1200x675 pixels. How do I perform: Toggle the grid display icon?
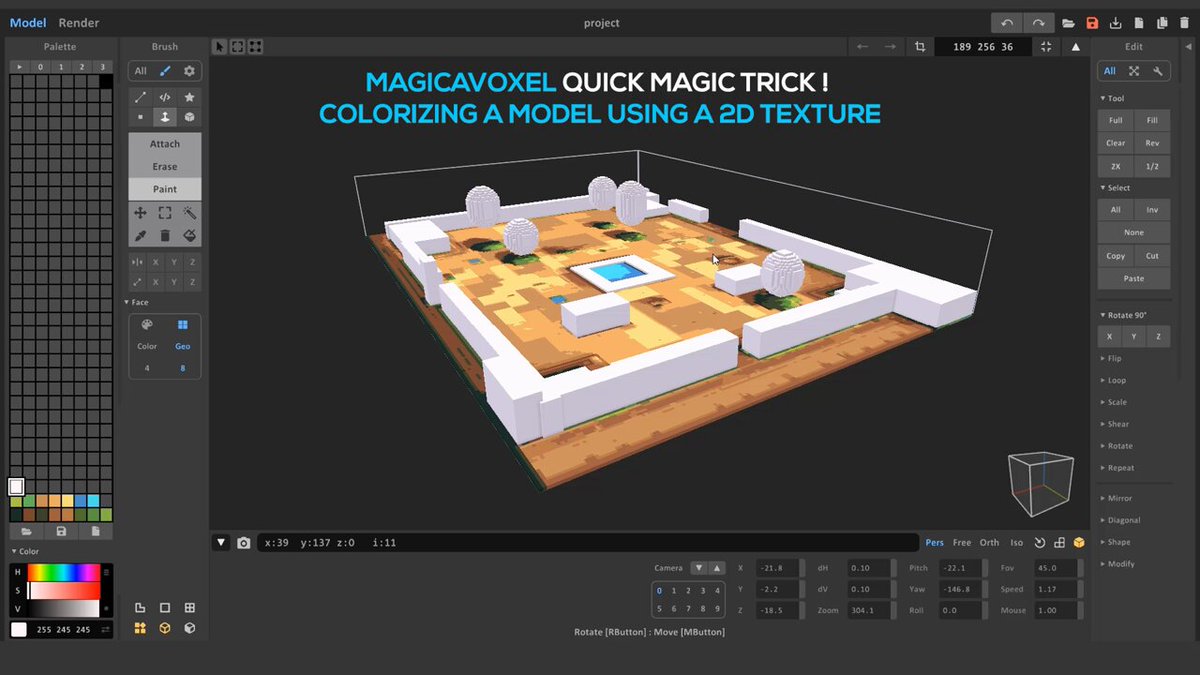coord(190,607)
